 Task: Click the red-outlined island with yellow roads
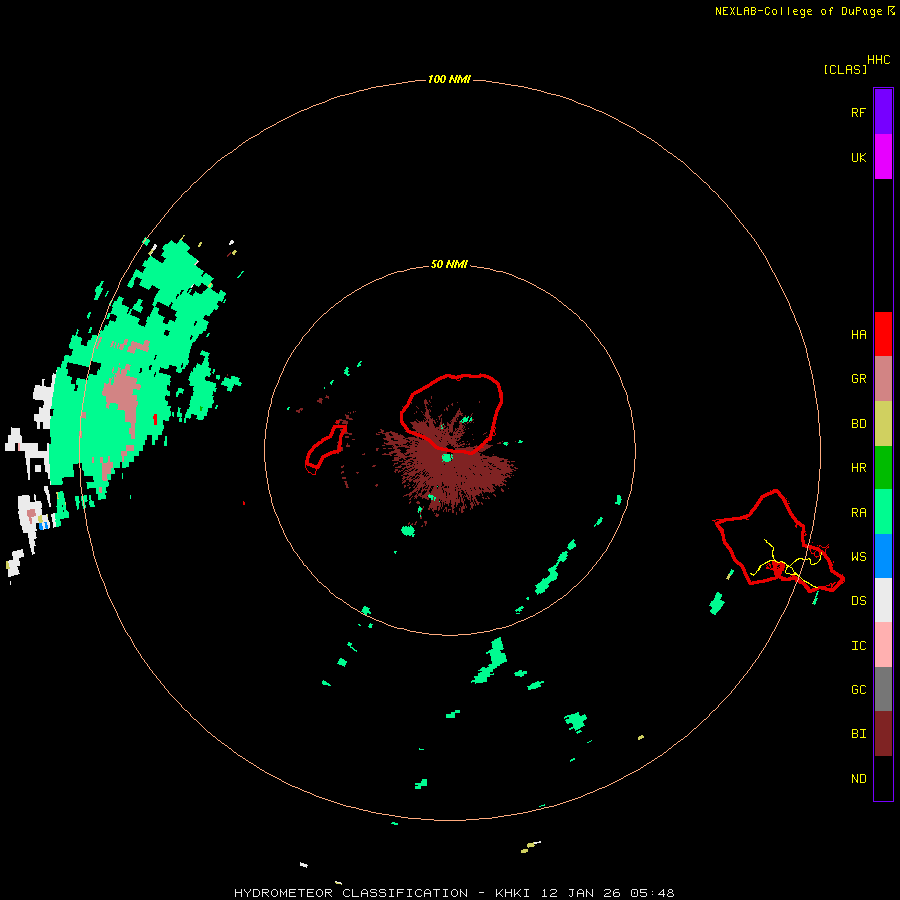(x=779, y=540)
